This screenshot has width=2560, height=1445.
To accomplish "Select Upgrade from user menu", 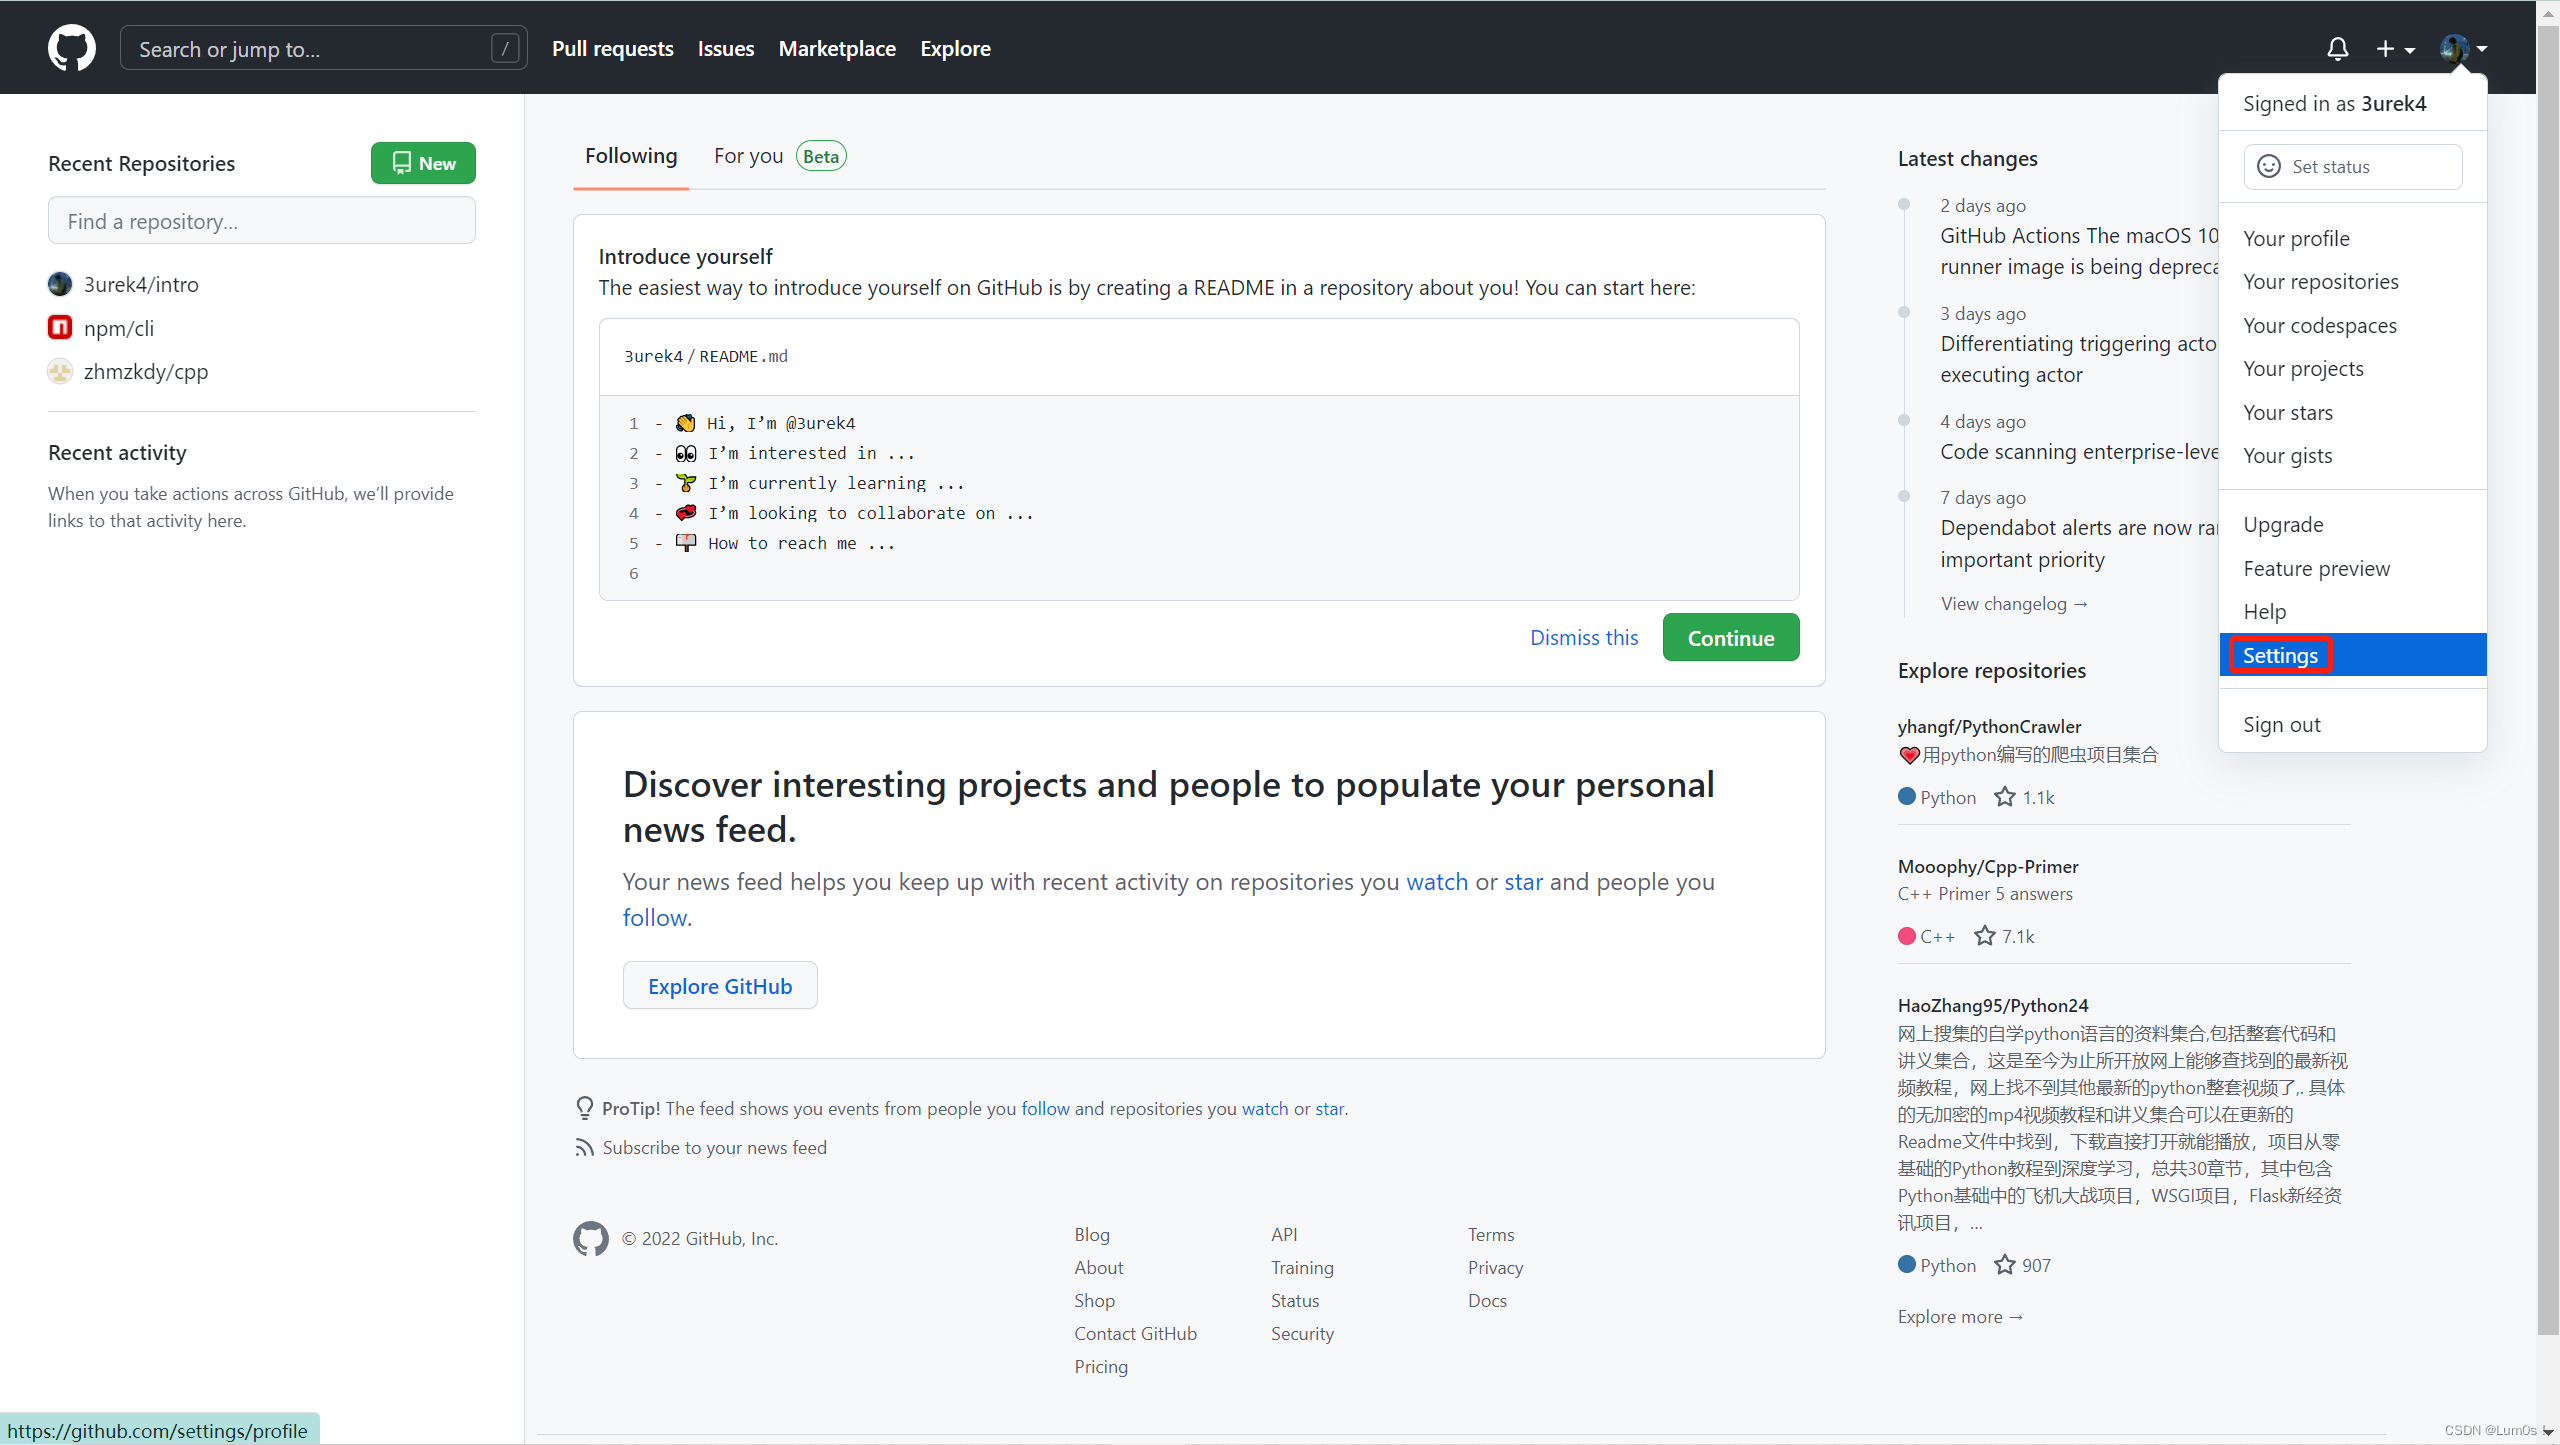I will click(2353, 525).
